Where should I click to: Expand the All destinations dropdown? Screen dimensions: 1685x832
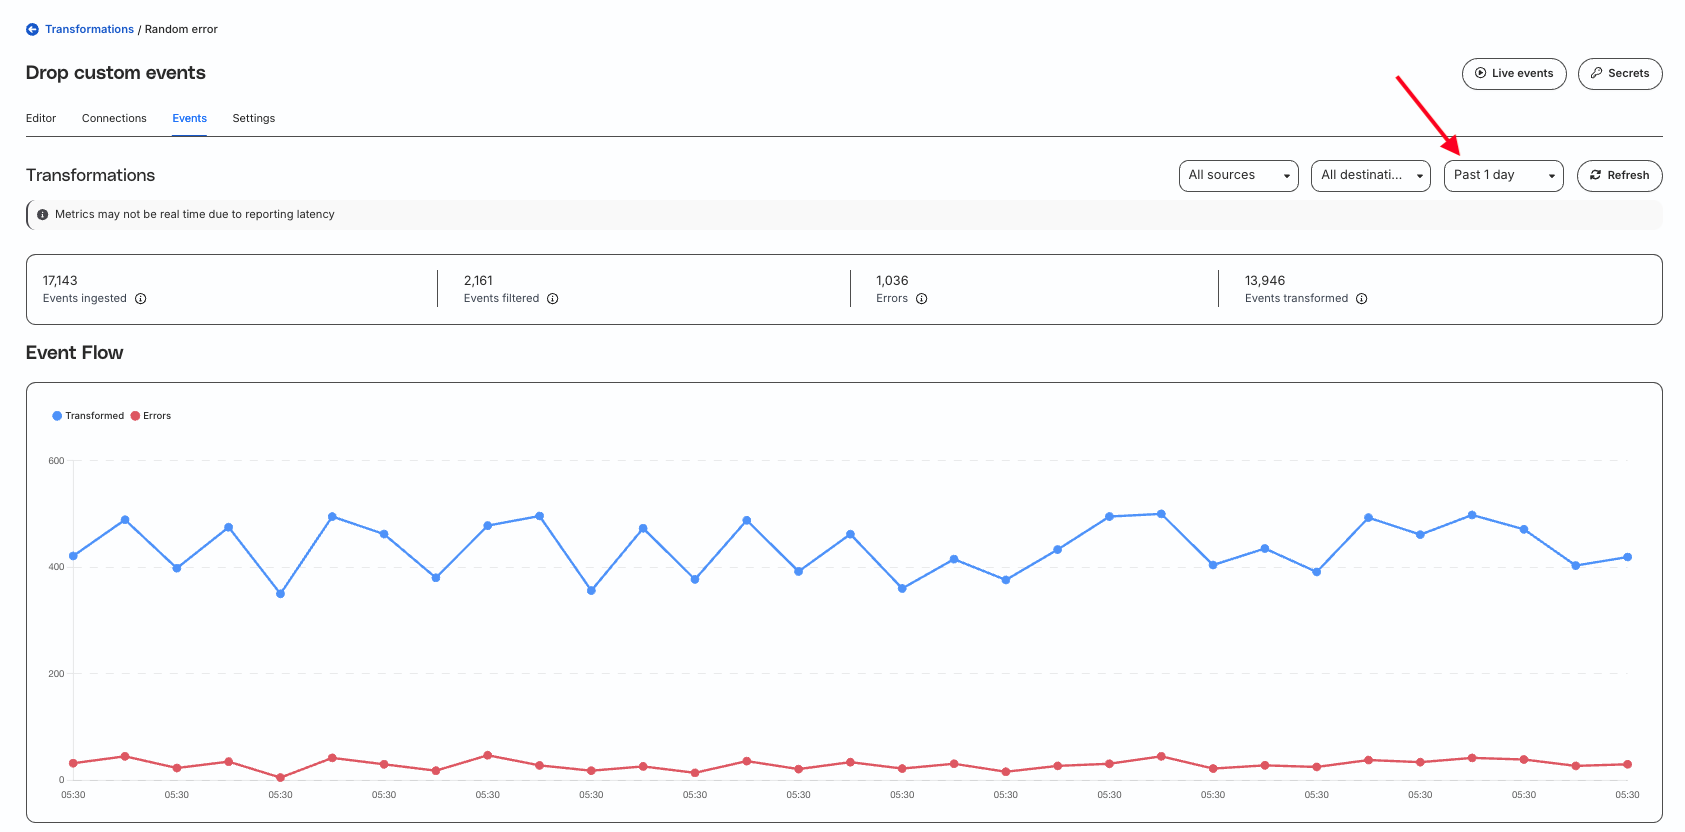1371,176
